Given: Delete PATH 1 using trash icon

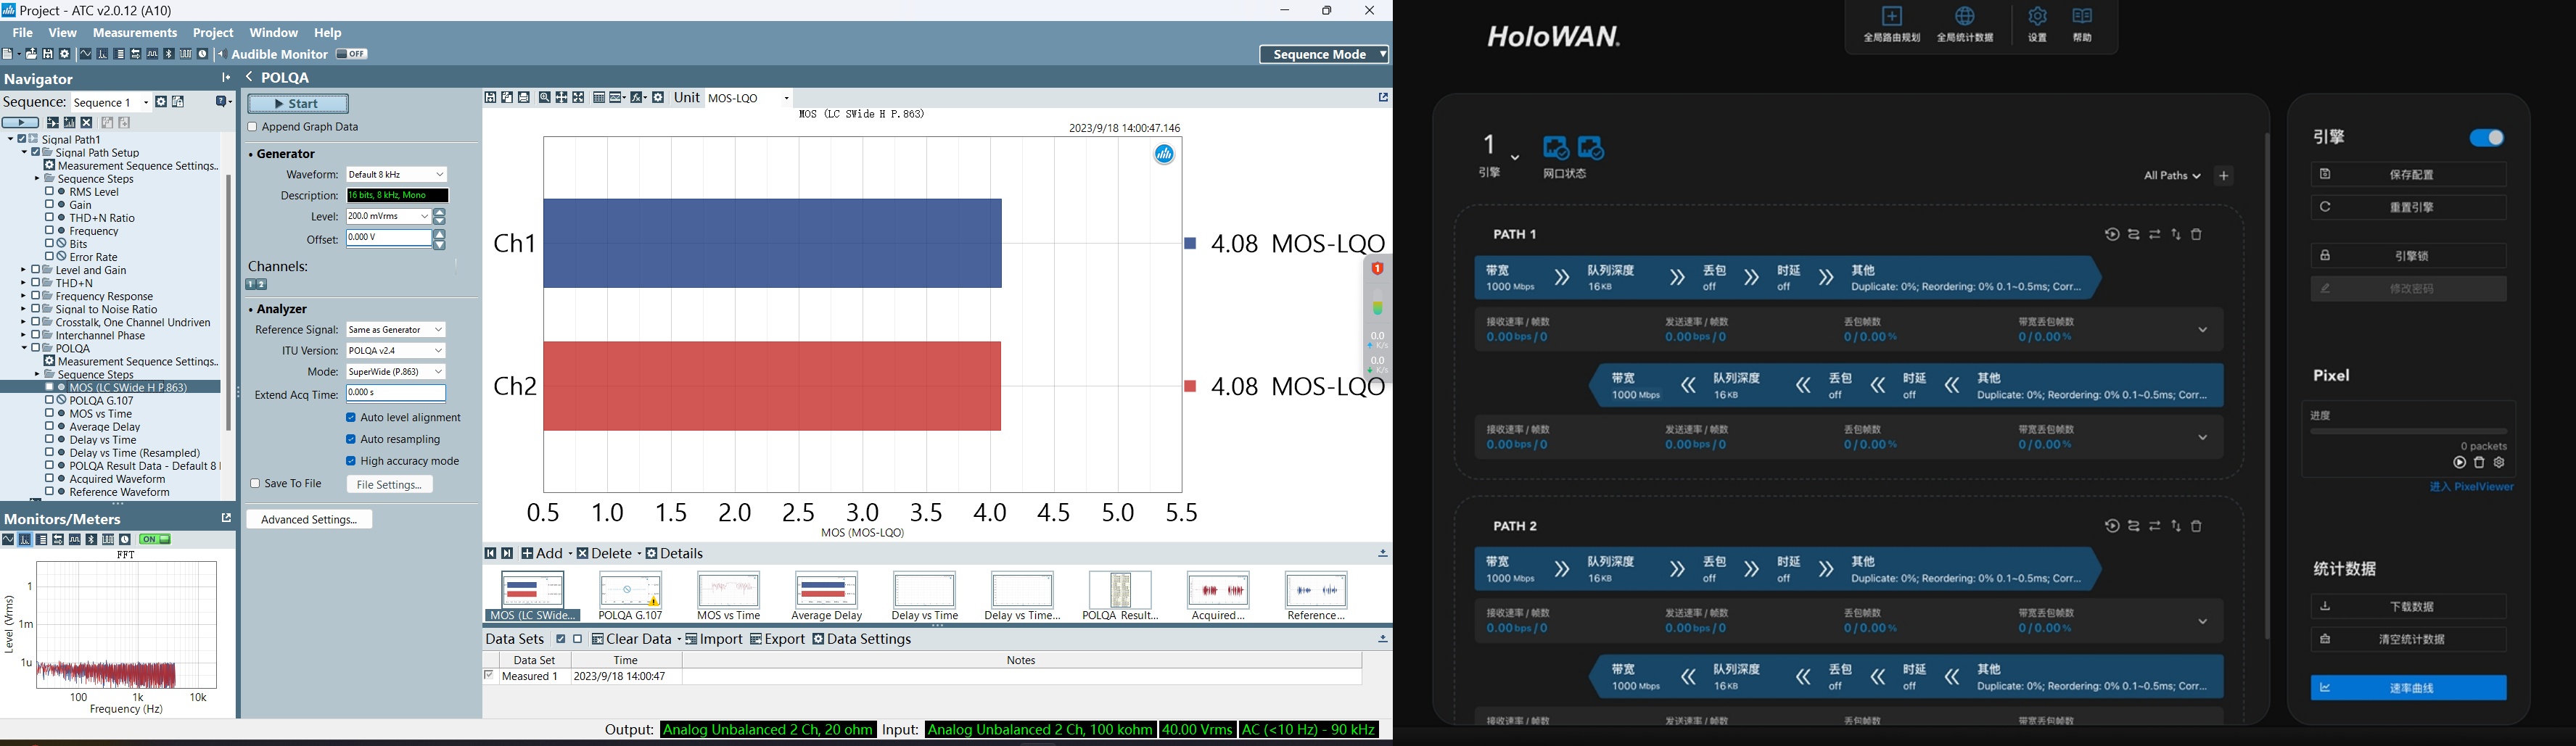Looking at the screenshot, I should click(x=2197, y=235).
